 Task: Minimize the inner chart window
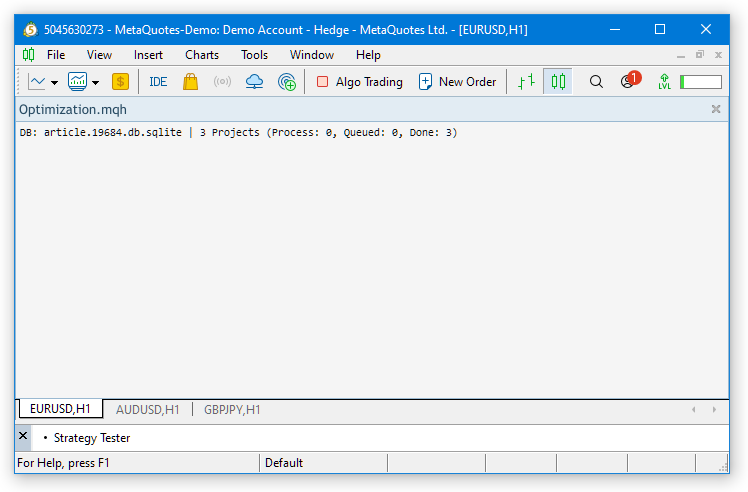tap(681, 55)
